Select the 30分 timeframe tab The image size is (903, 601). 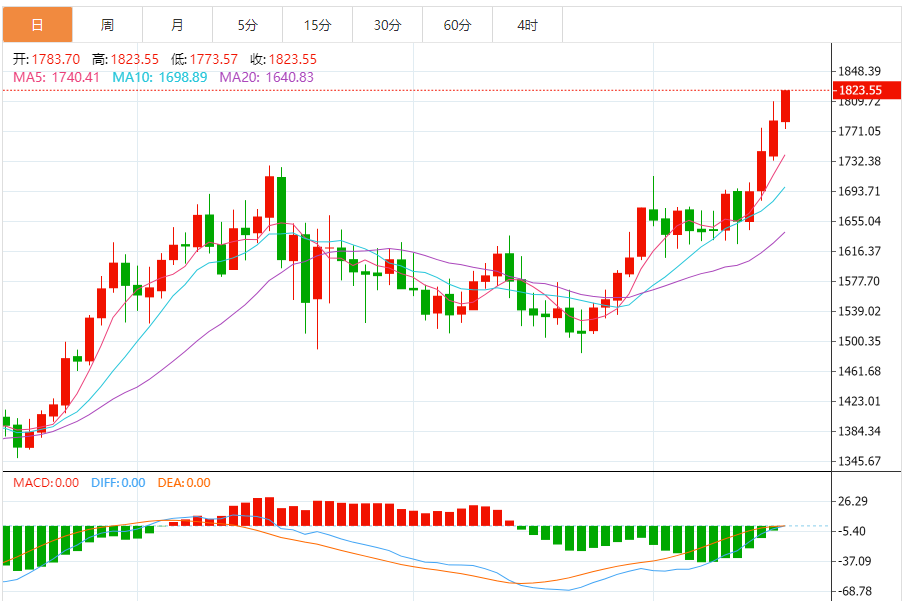coord(387,25)
